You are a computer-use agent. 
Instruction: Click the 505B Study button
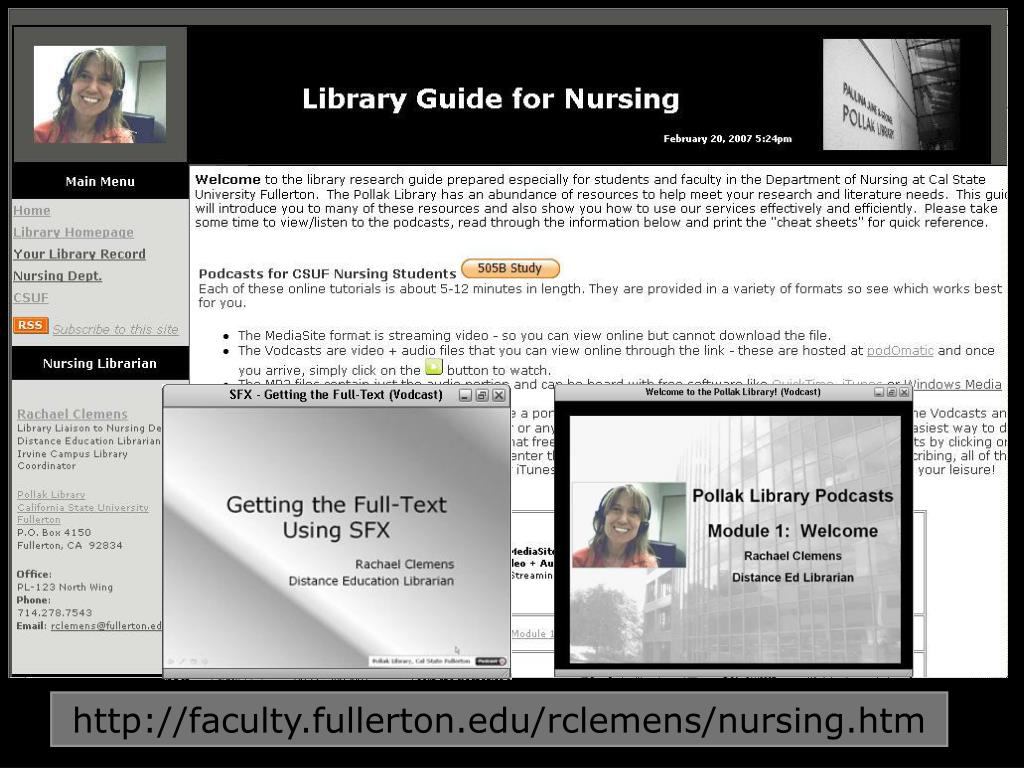[x=510, y=268]
